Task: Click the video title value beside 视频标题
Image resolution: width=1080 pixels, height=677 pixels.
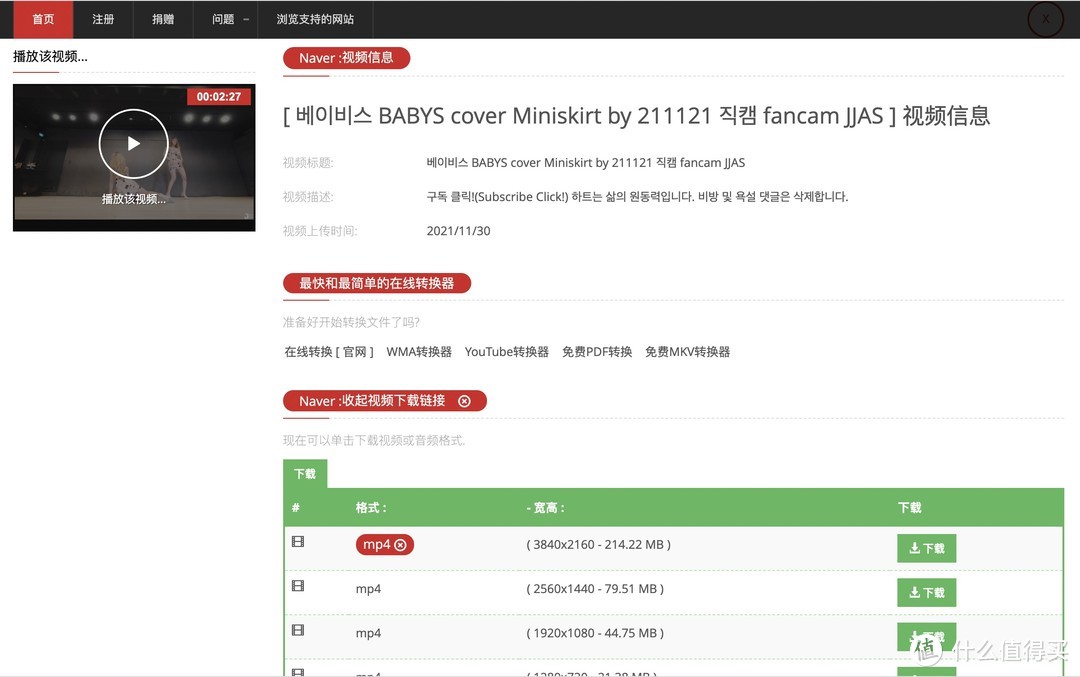Action: click(x=585, y=163)
